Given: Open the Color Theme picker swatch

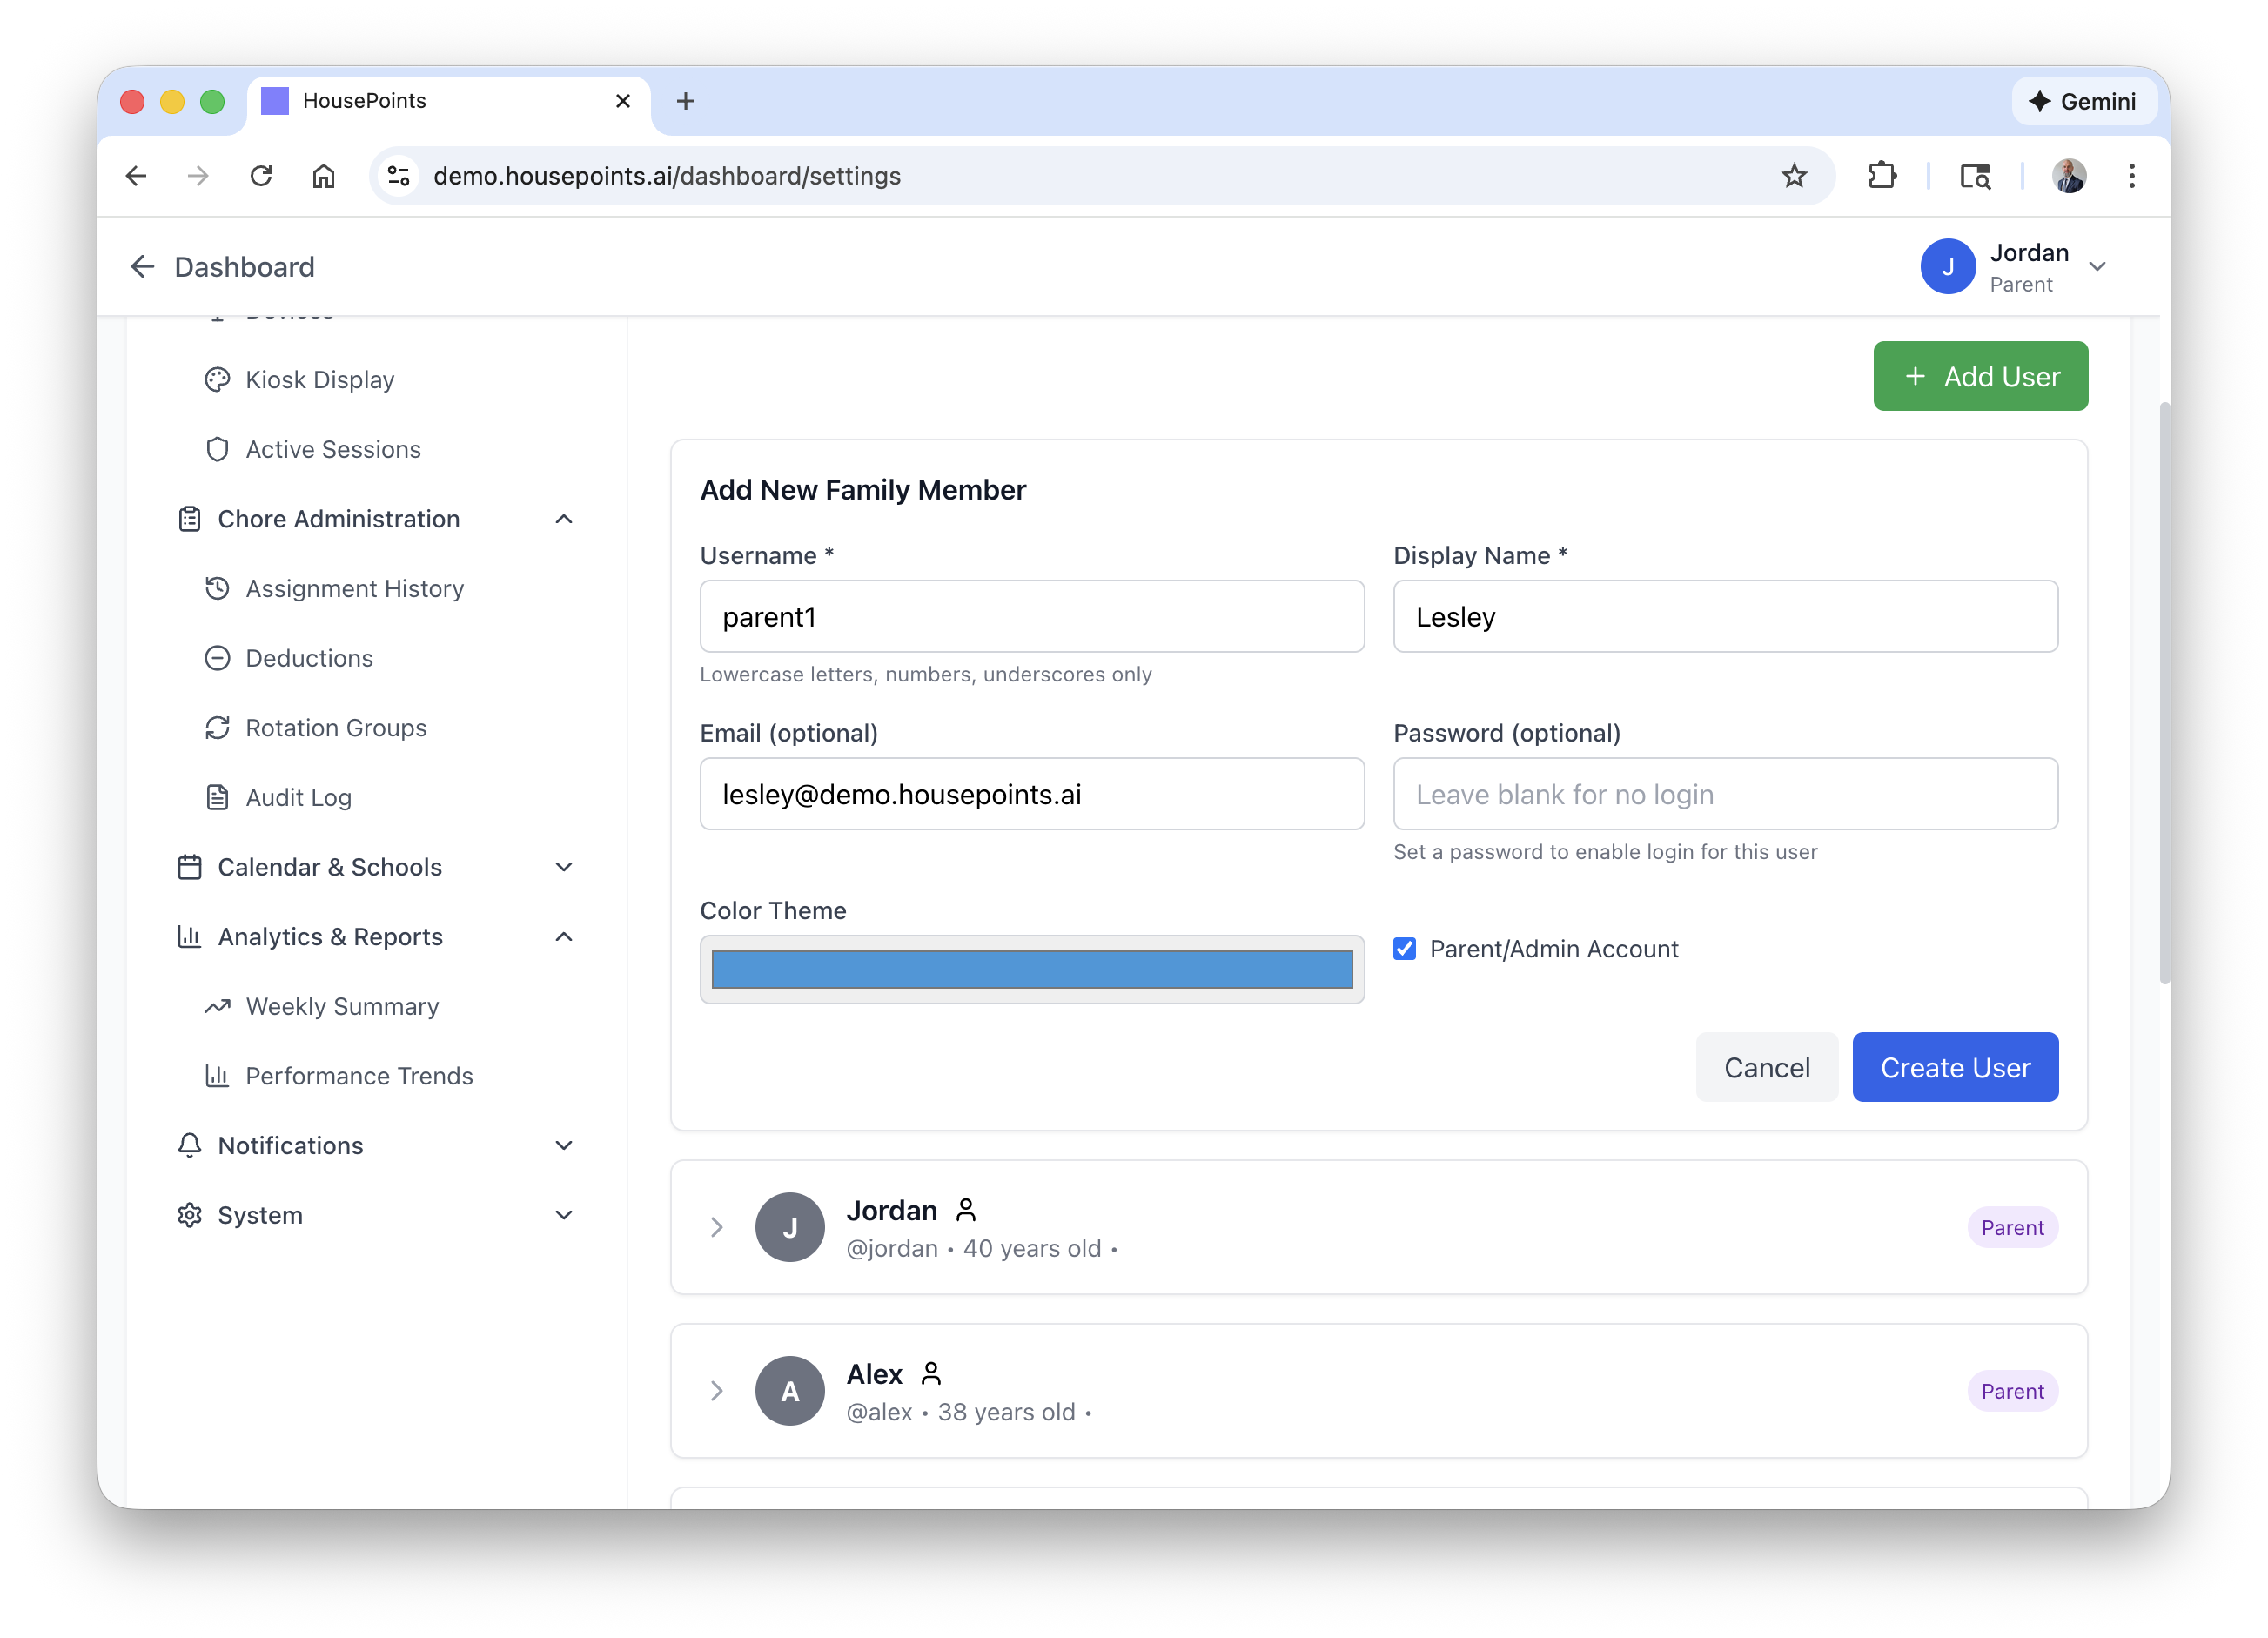Looking at the screenshot, I should tap(1032, 970).
